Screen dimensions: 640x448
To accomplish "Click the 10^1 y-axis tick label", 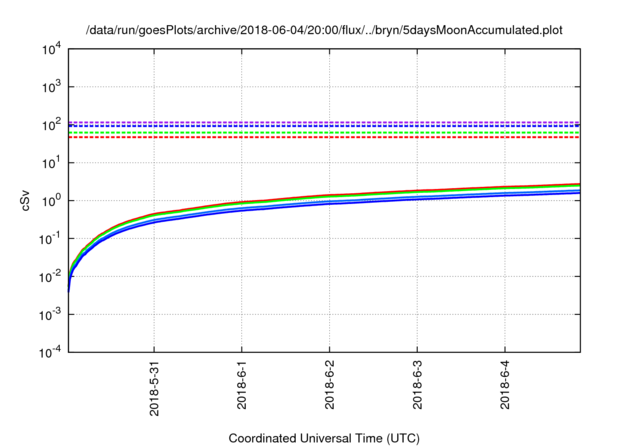I will coord(52,163).
